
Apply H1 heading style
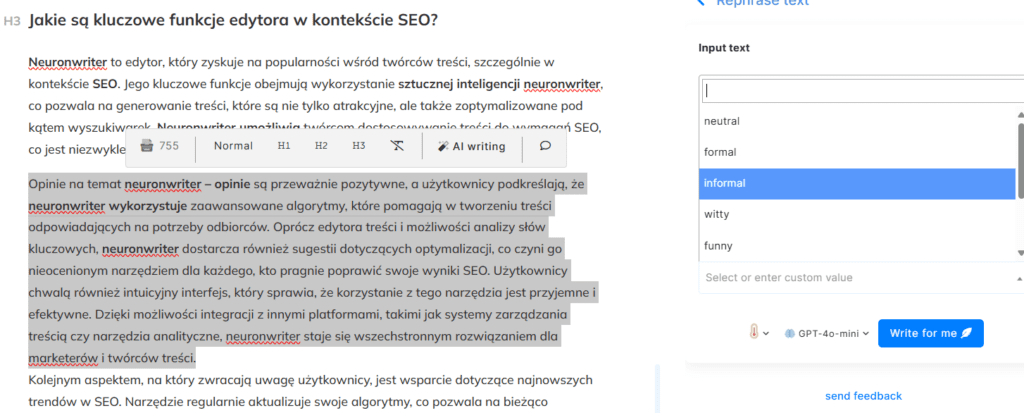pyautogui.click(x=284, y=146)
